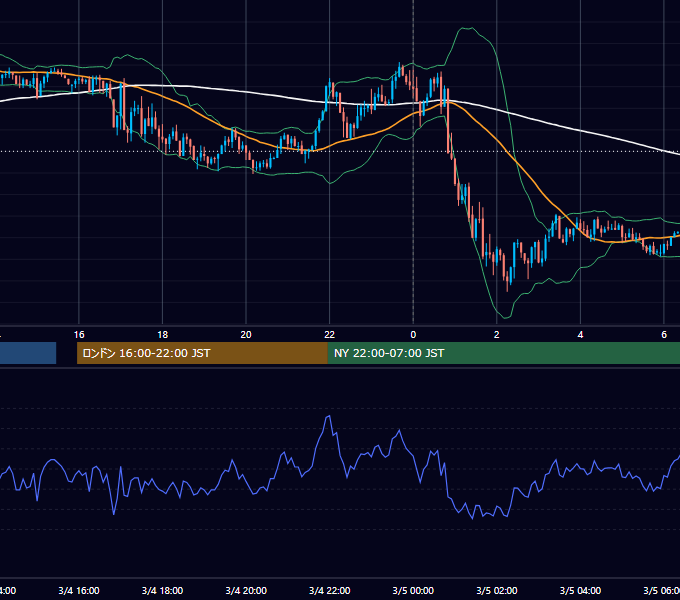
Task: Click hour label 22 on price chart axis
Action: click(x=330, y=335)
